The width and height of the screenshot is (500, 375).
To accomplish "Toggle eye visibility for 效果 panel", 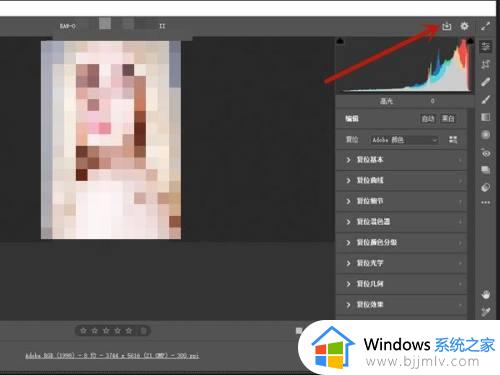I will tap(460, 305).
